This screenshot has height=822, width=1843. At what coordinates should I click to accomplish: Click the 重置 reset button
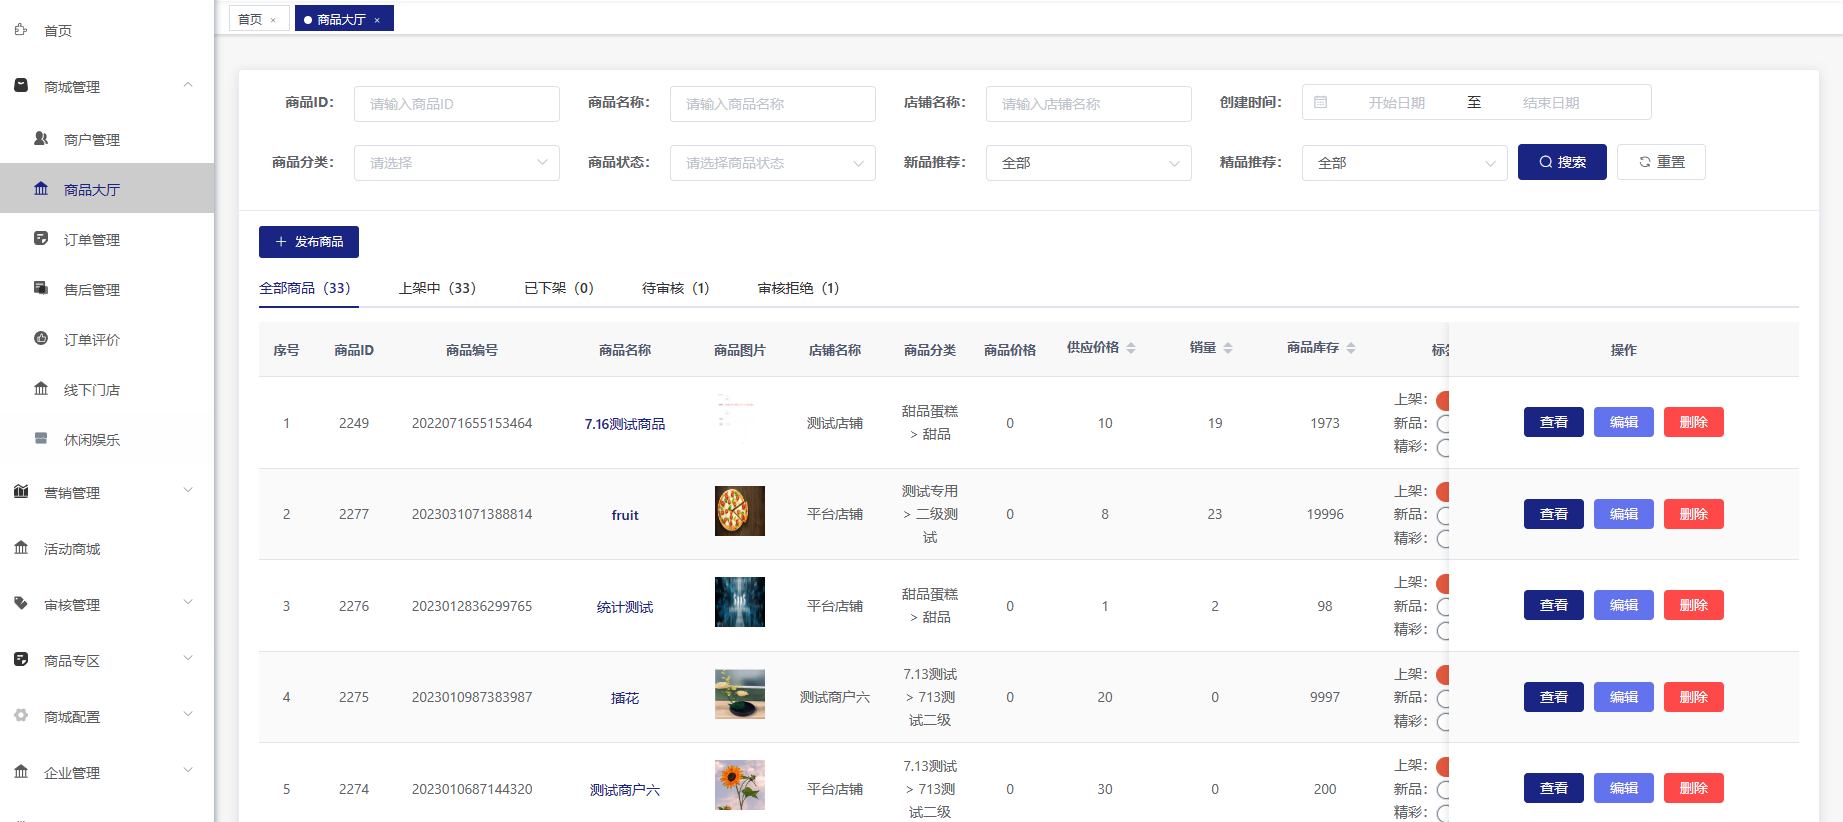[x=1661, y=162]
